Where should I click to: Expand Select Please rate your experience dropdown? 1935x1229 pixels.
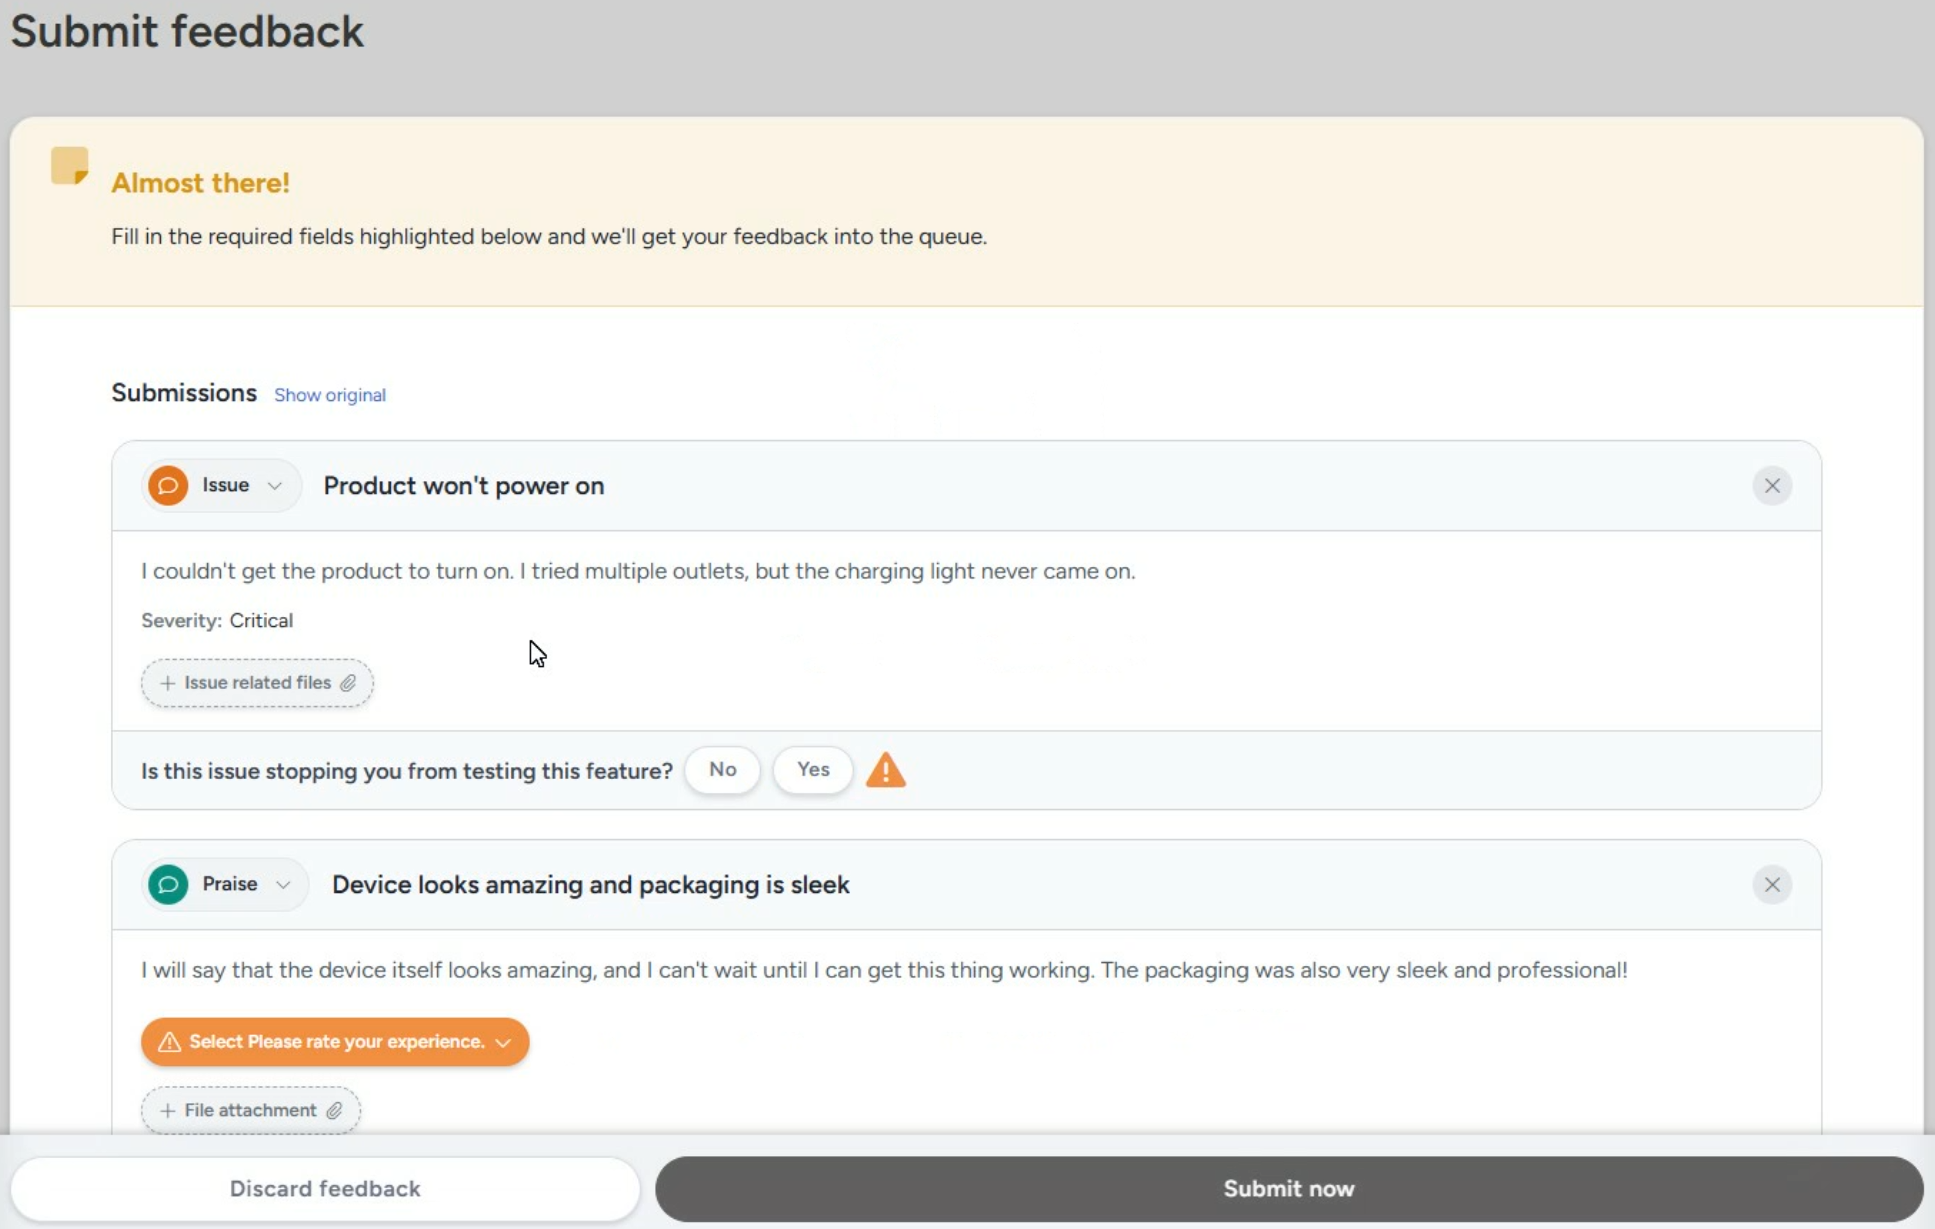(x=335, y=1042)
